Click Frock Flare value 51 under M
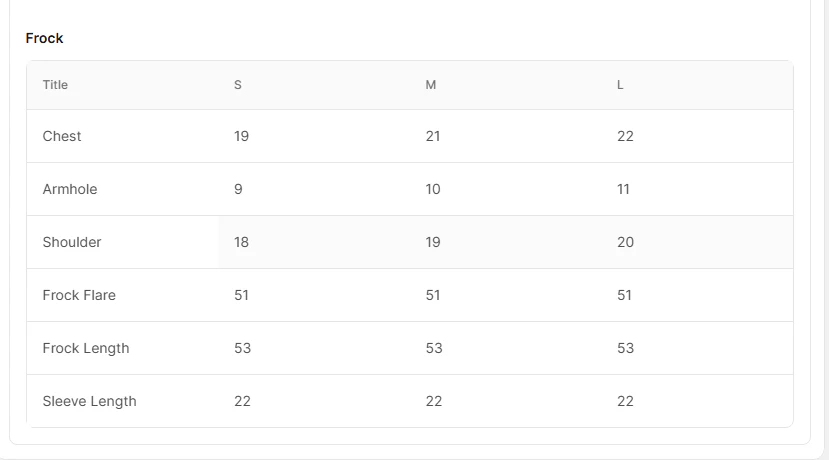829x460 pixels. pyautogui.click(x=433, y=295)
